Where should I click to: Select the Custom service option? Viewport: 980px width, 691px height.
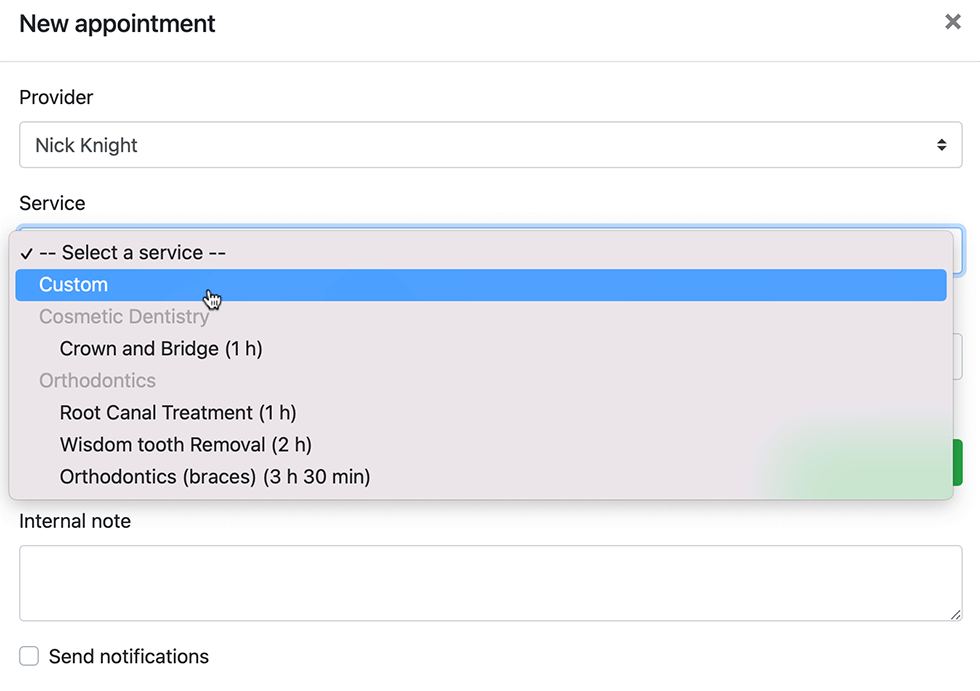[74, 284]
